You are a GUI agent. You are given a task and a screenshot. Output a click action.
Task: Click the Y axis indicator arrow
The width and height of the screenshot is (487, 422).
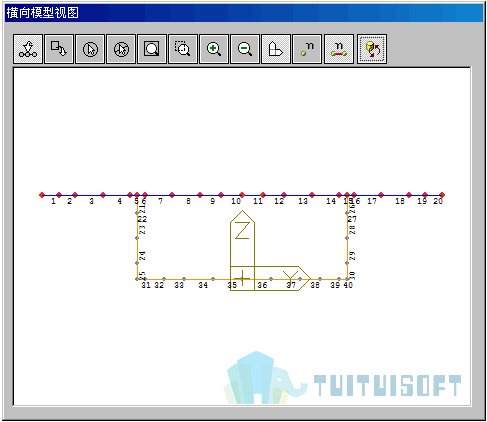(x=283, y=278)
